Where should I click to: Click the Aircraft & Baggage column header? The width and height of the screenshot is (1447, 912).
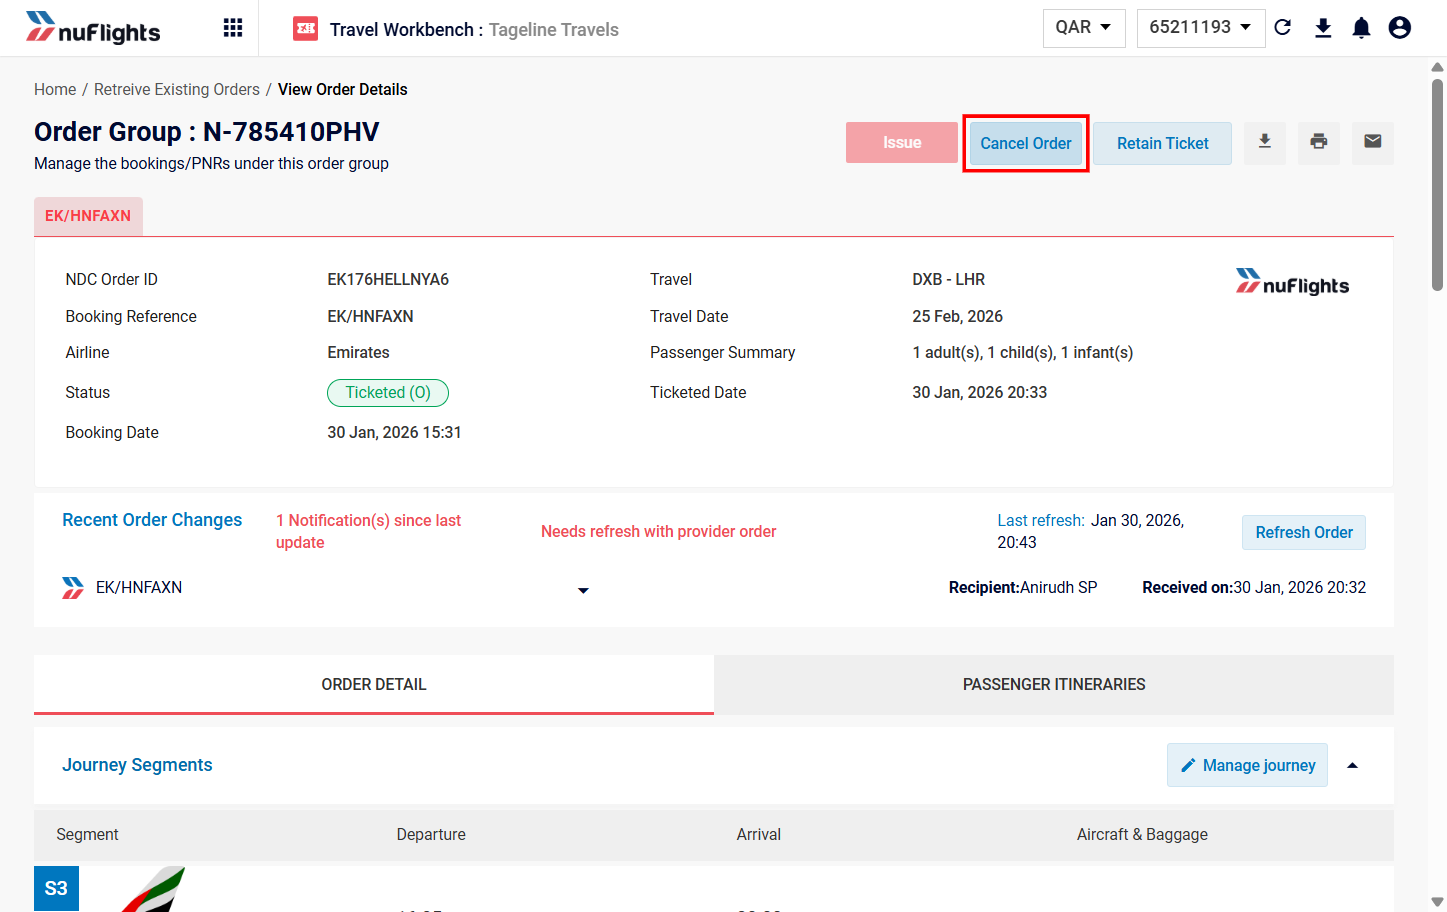click(x=1142, y=835)
